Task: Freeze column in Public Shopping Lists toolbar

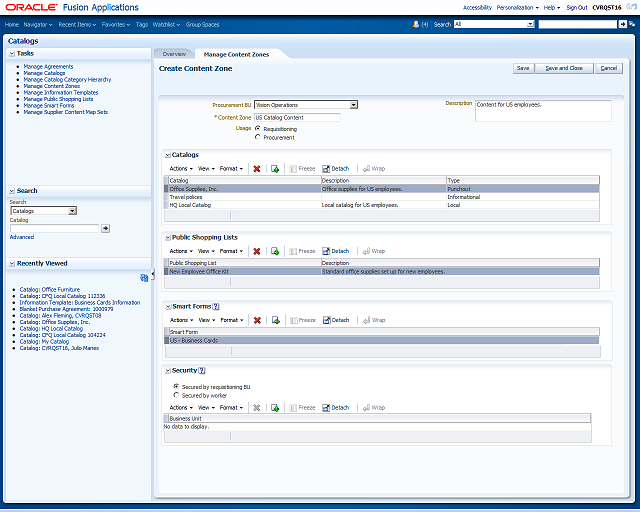Action: click(x=302, y=251)
